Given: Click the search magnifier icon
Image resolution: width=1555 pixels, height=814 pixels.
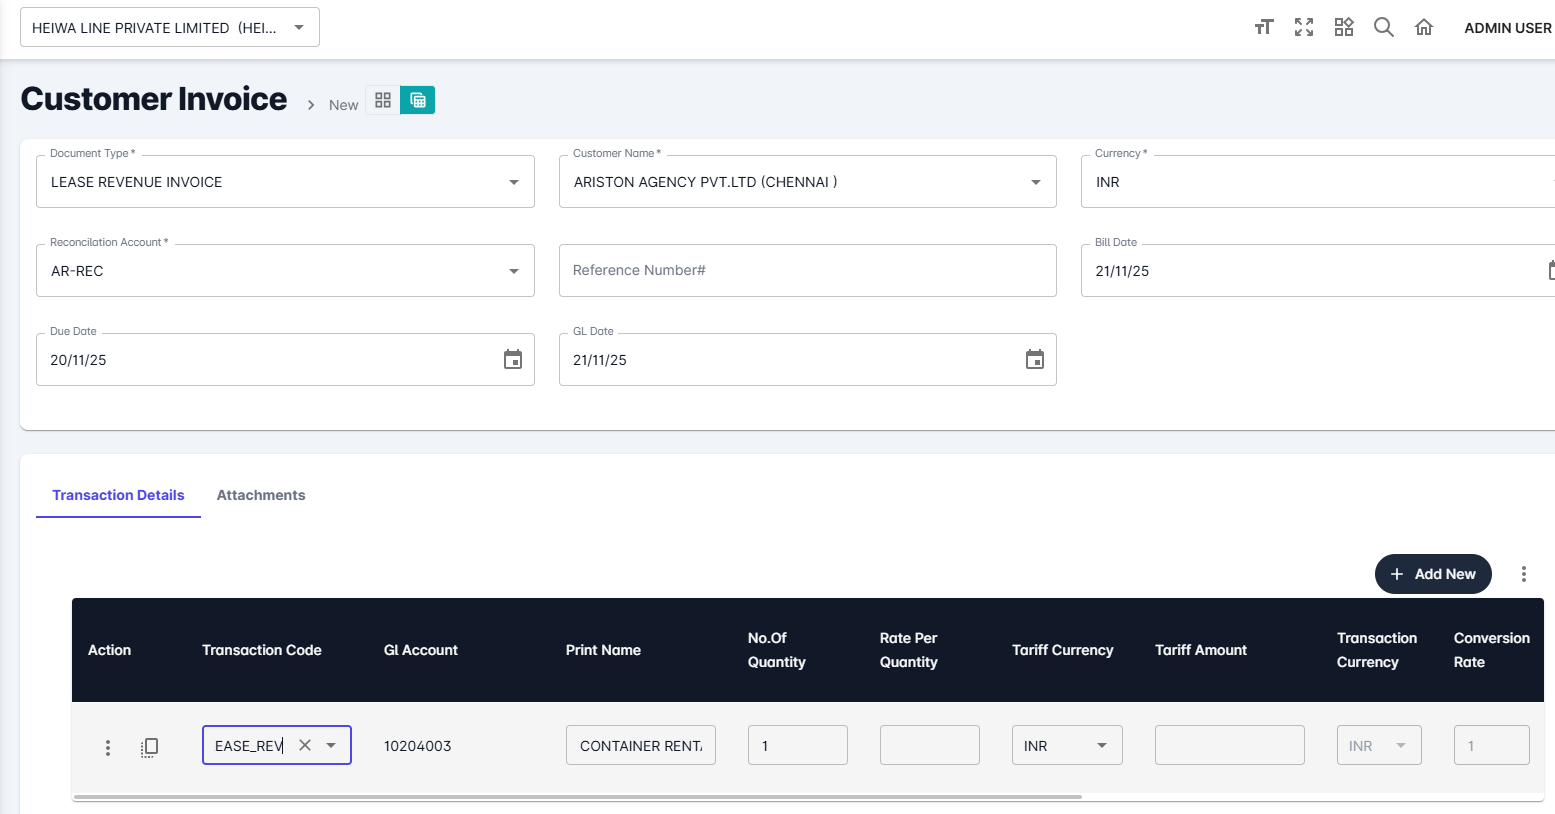Looking at the screenshot, I should 1384,27.
